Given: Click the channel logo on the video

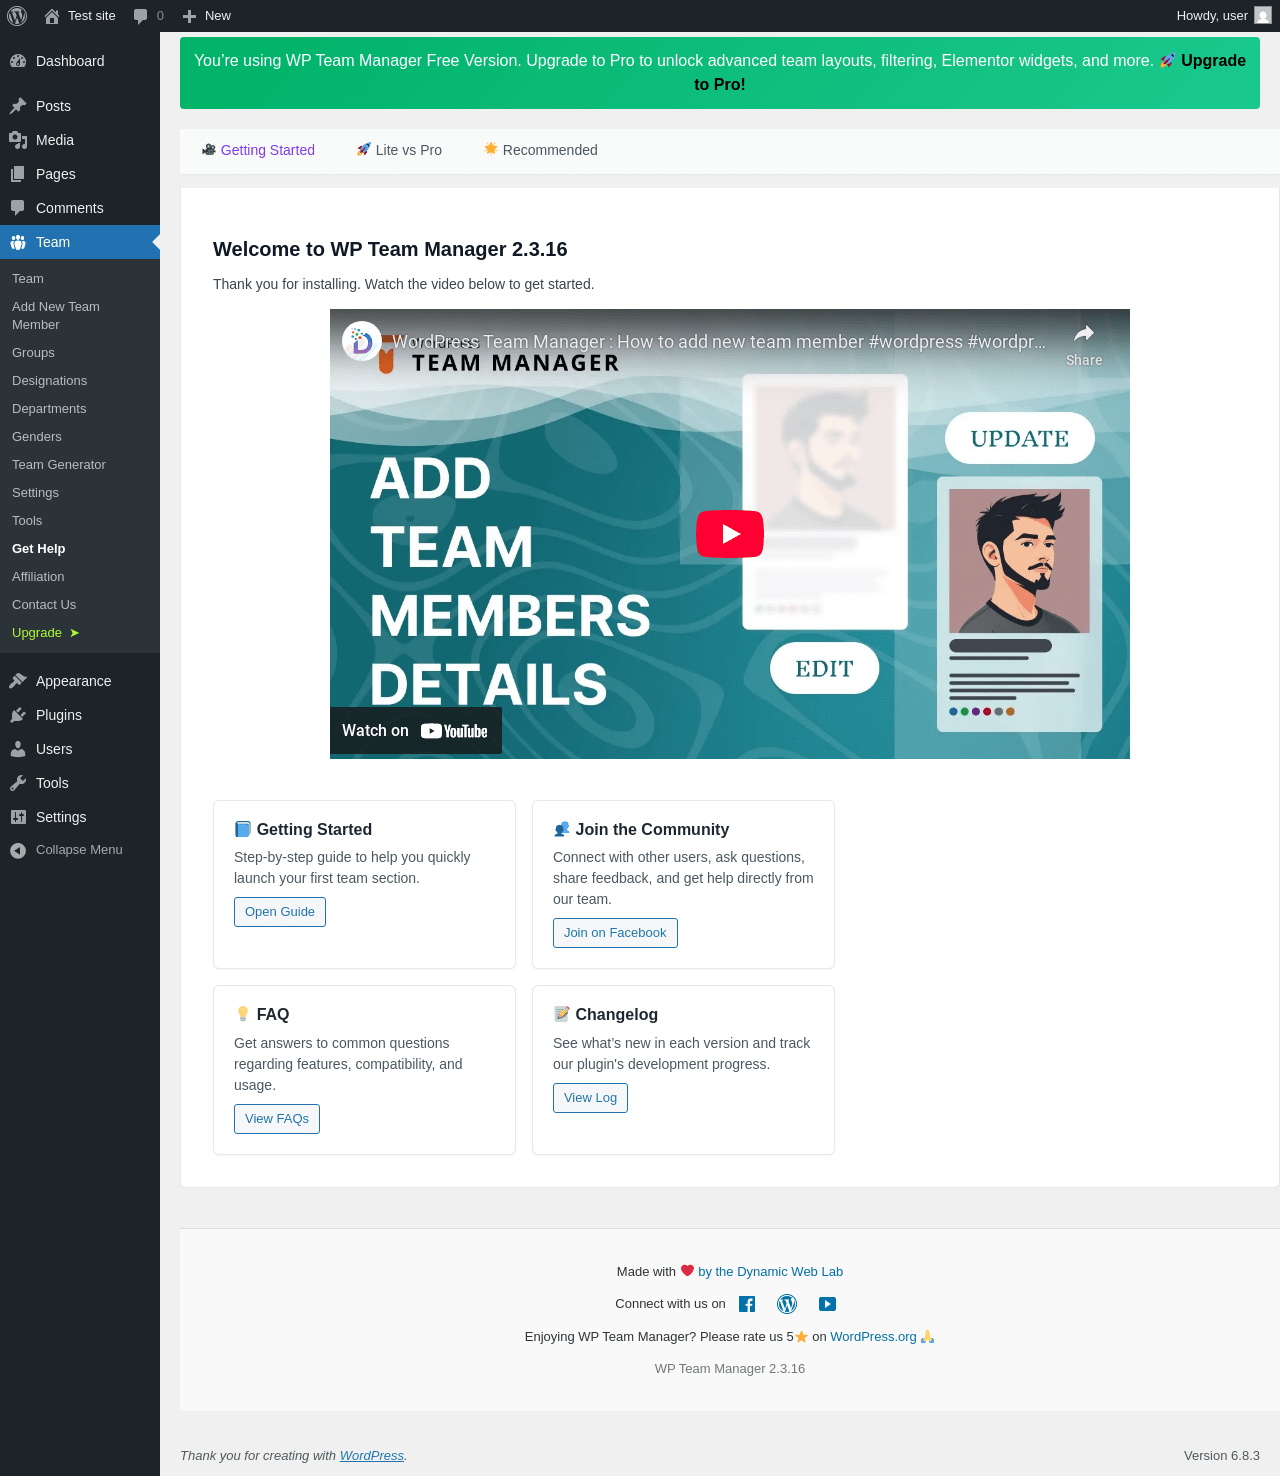Looking at the screenshot, I should coord(362,341).
